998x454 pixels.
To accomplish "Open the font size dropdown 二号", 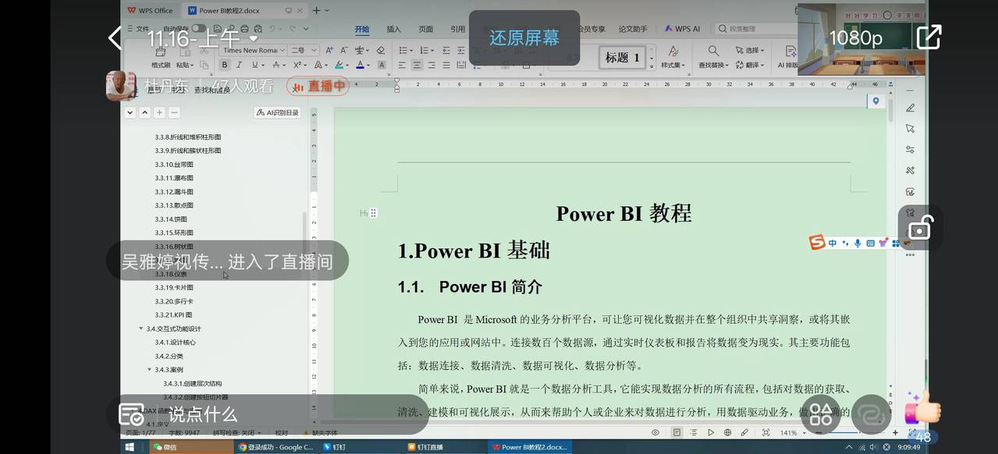I will click(x=303, y=50).
